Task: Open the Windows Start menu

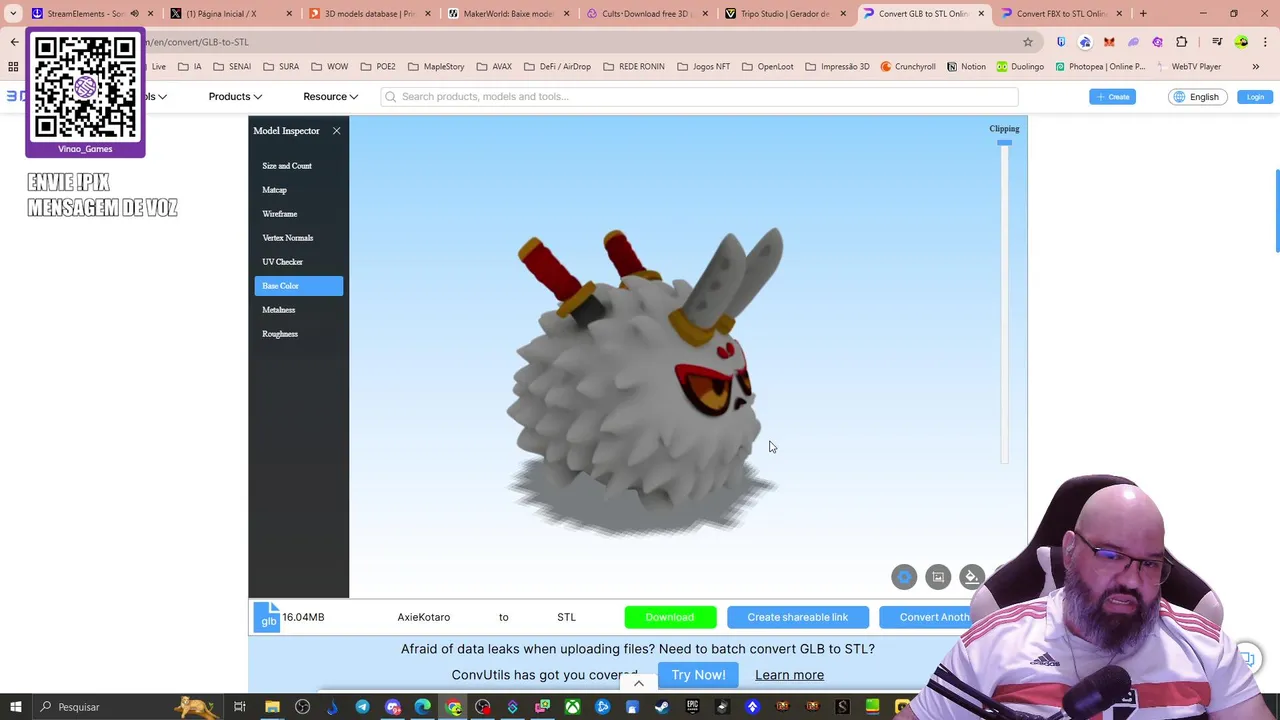Action: coord(16,707)
